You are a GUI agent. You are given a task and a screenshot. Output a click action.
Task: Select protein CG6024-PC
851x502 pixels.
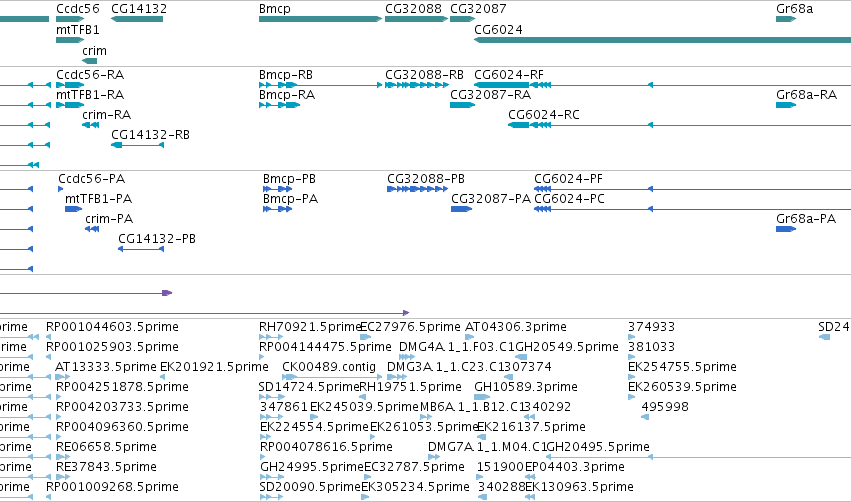click(569, 199)
